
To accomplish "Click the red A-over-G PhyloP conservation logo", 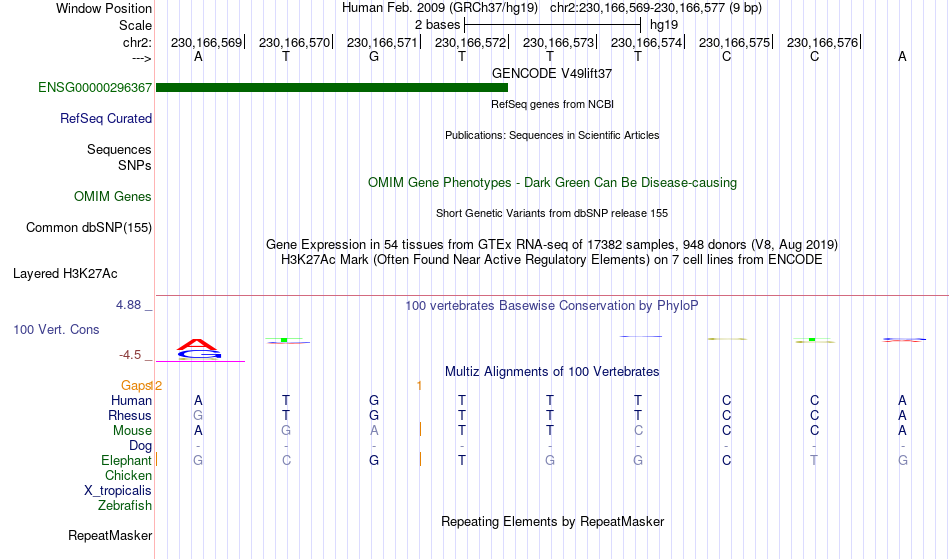I will (199, 348).
